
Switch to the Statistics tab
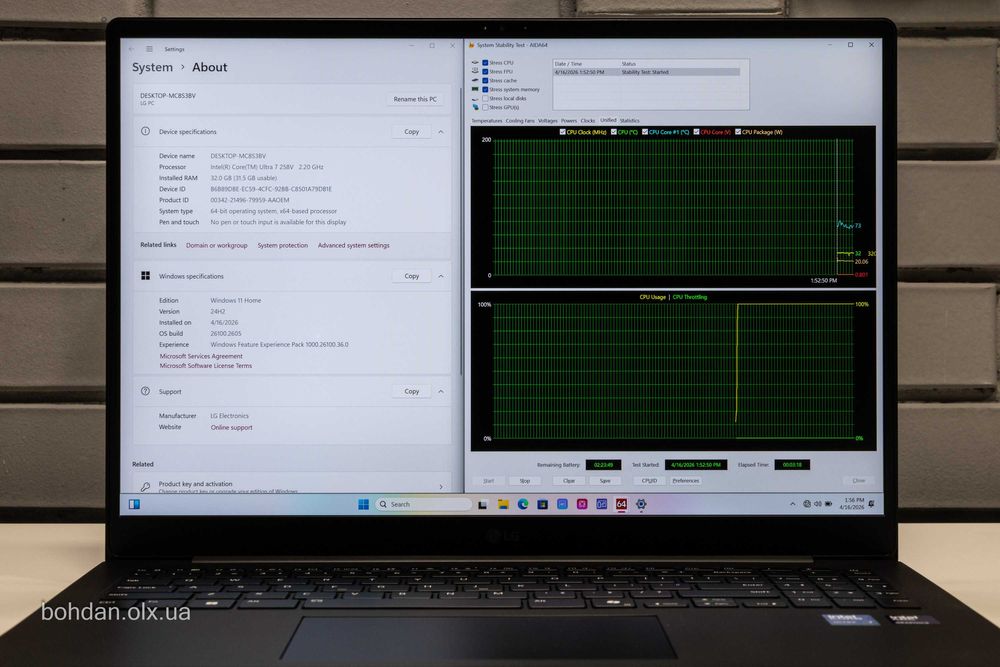pos(629,121)
